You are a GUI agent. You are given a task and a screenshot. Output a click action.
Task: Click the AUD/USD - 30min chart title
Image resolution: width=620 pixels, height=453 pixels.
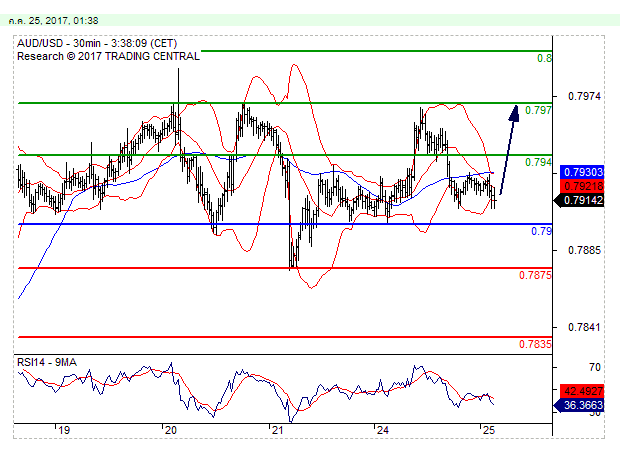(x=97, y=43)
